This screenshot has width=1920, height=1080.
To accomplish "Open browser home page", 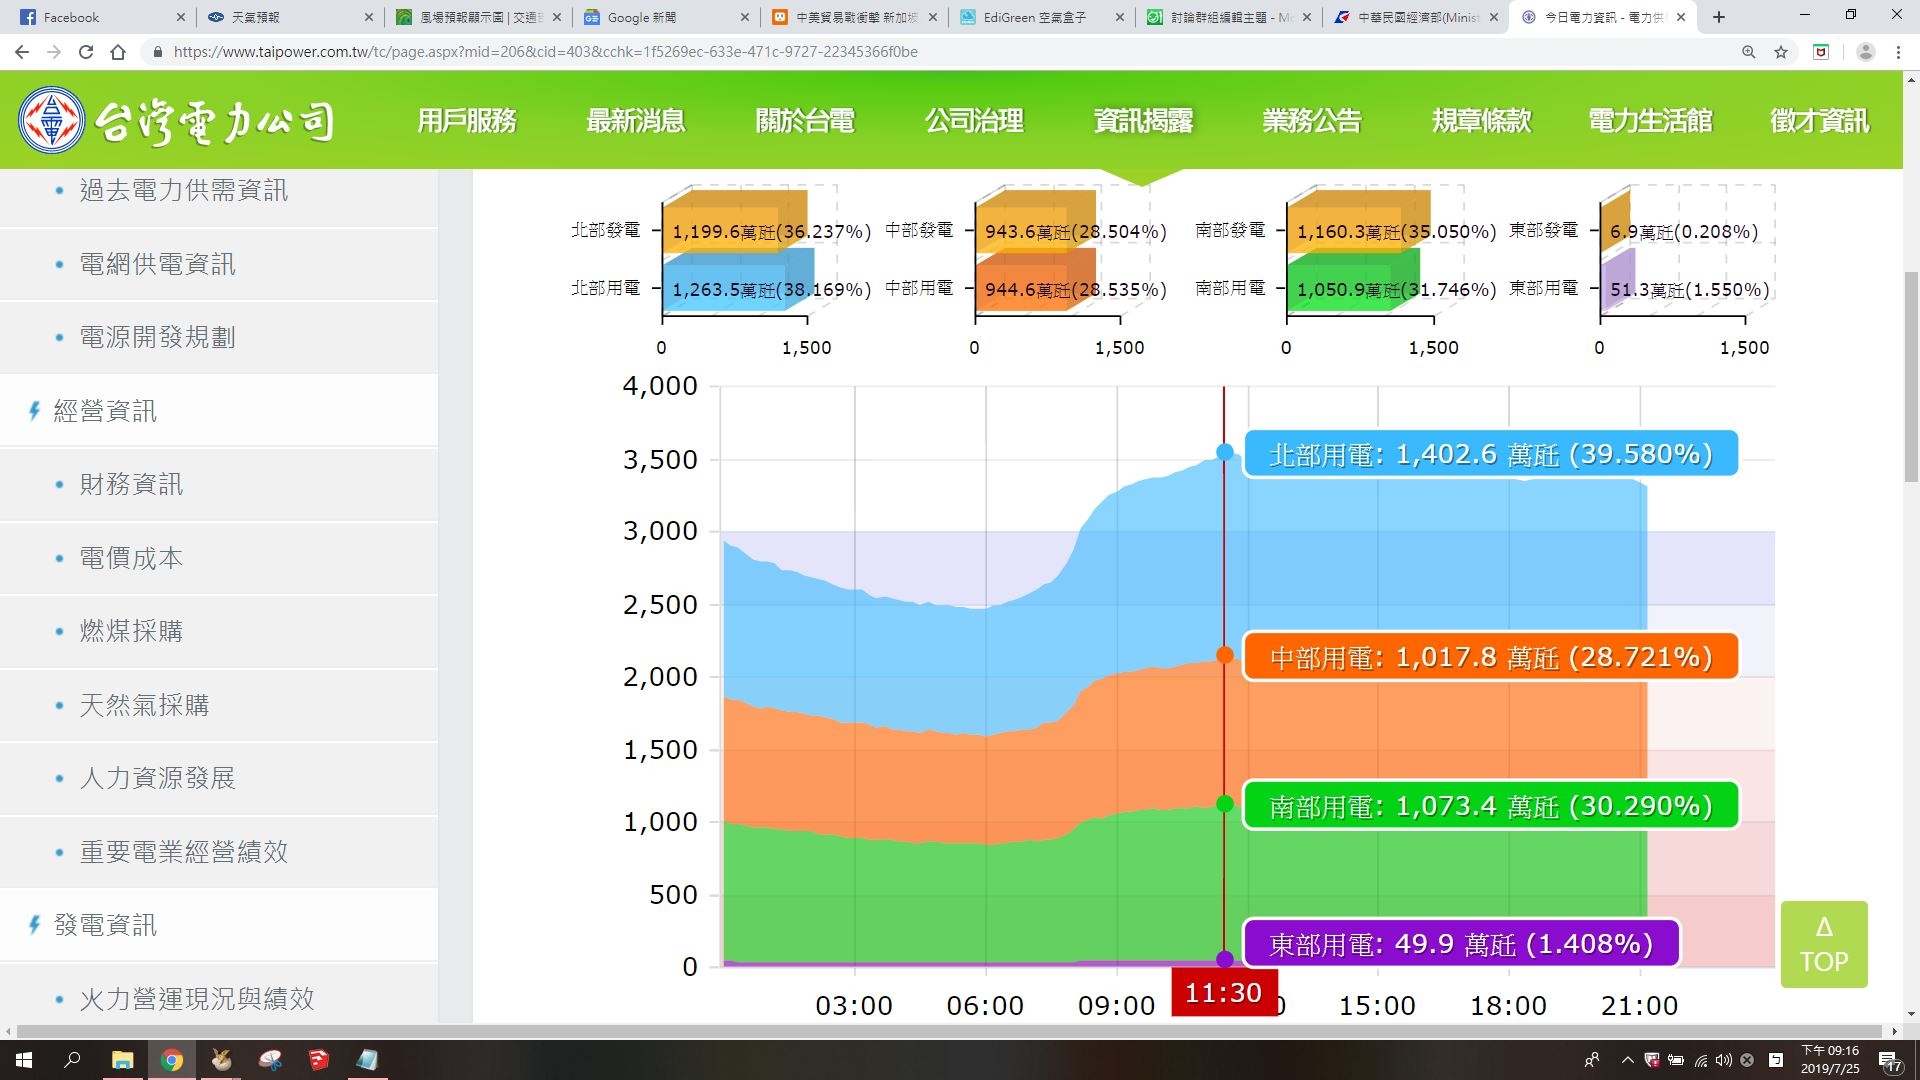I will tap(118, 52).
